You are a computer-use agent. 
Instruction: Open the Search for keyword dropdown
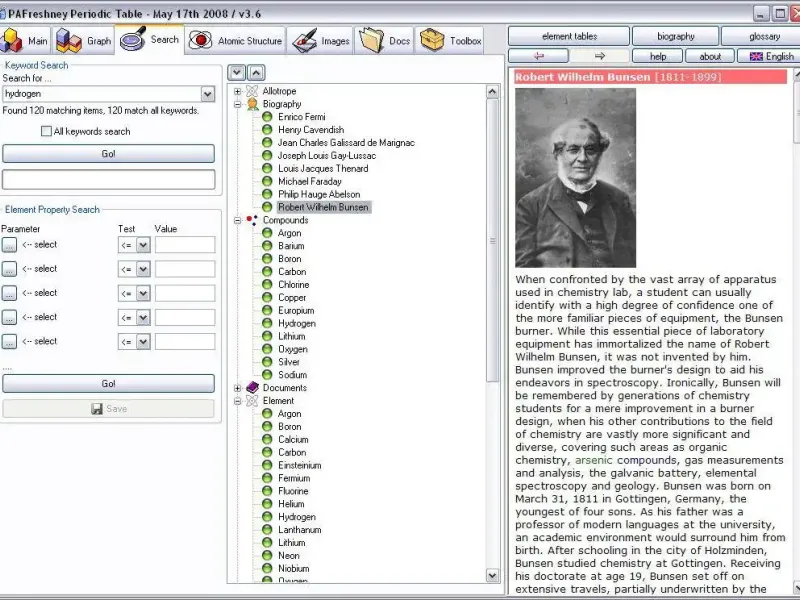(x=208, y=94)
